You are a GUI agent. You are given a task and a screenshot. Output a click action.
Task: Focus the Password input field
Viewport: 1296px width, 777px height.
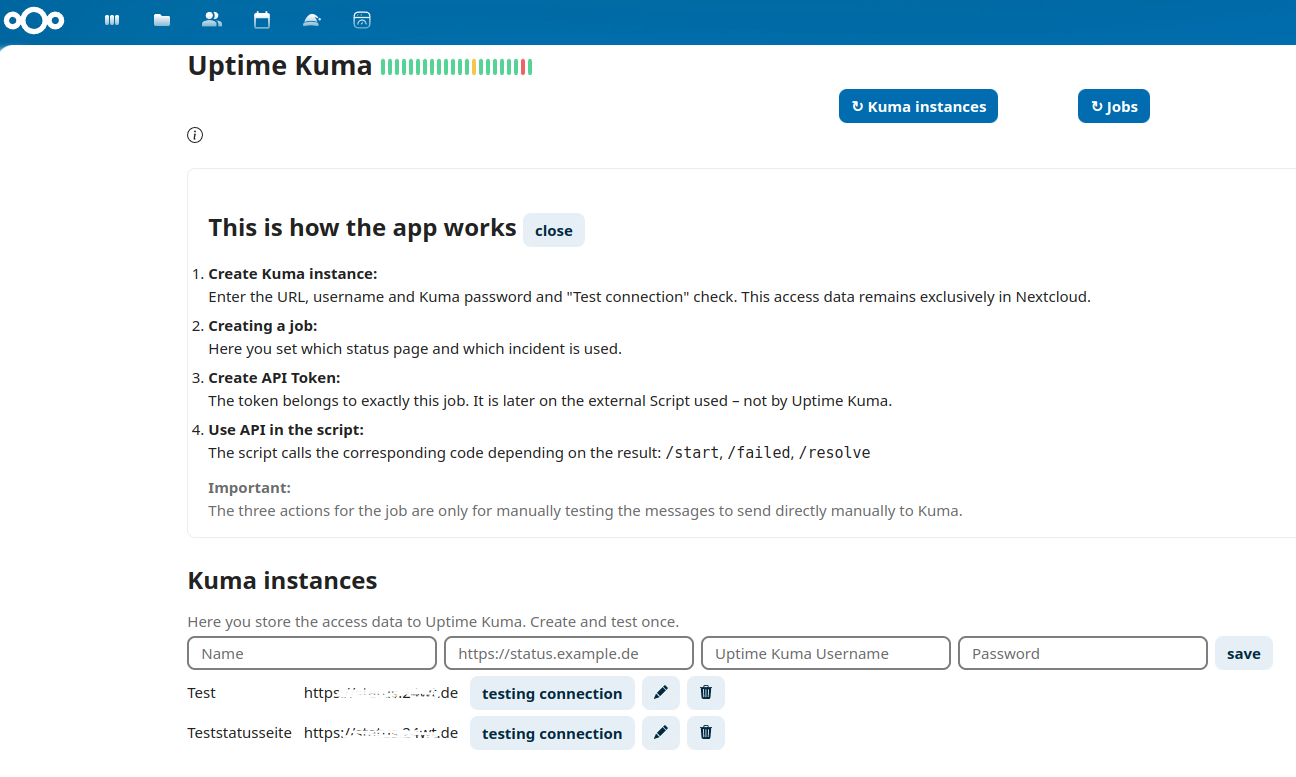tap(1083, 653)
